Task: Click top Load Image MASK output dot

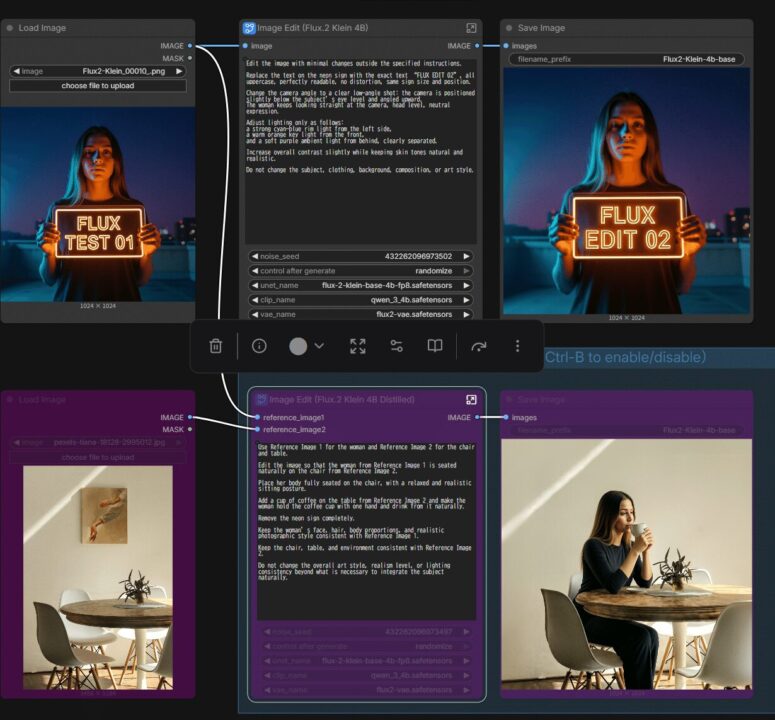Action: pyautogui.click(x=190, y=58)
